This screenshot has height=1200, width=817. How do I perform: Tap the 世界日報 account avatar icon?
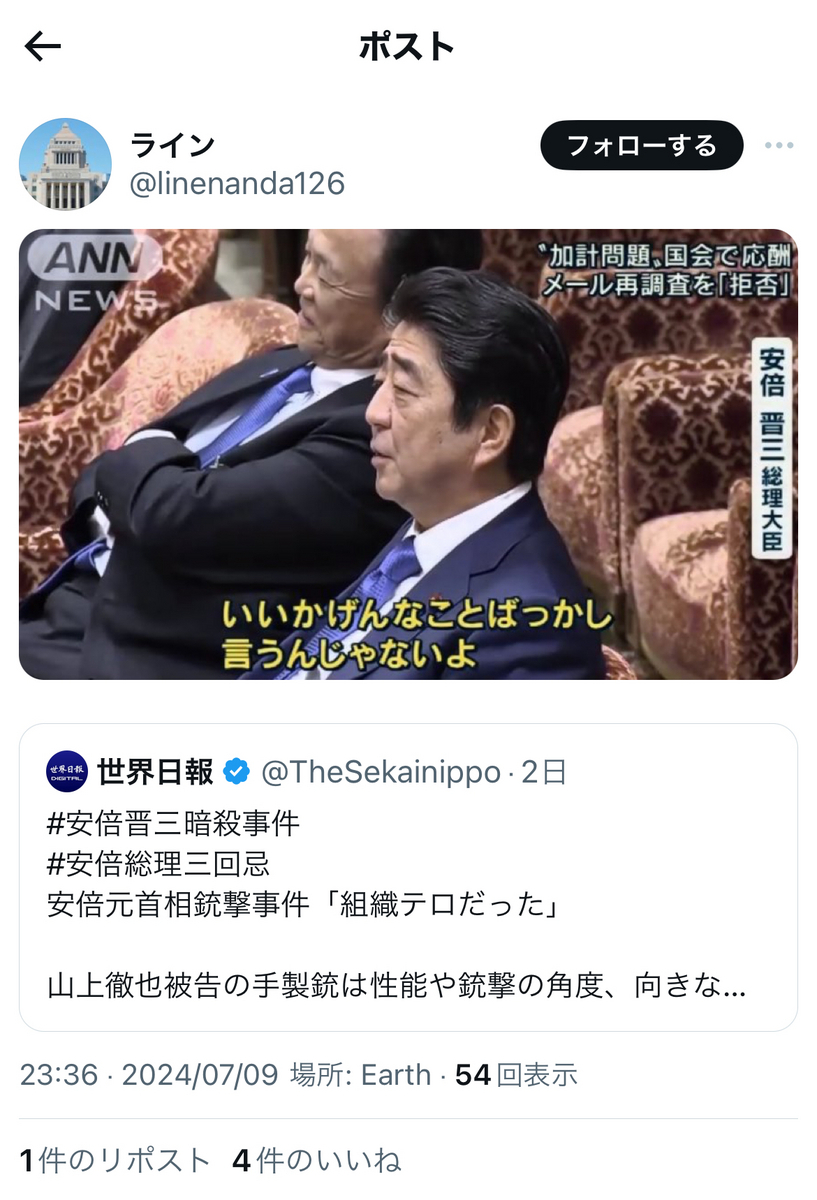coord(67,771)
